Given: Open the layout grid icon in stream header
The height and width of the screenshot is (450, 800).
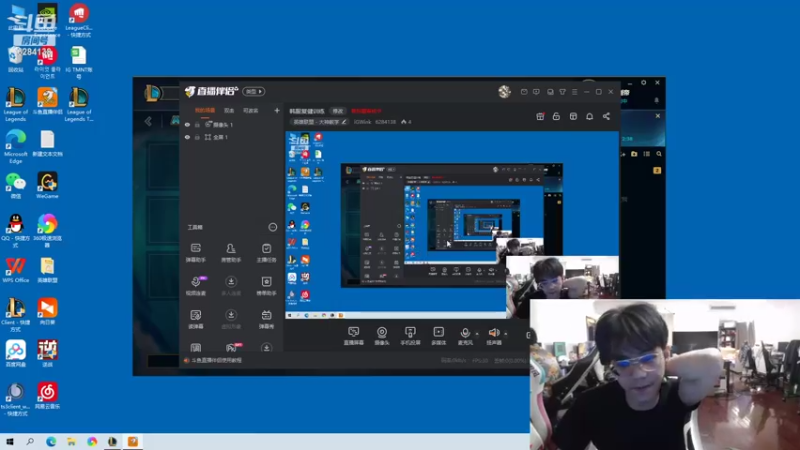Looking at the screenshot, I should tap(573, 116).
